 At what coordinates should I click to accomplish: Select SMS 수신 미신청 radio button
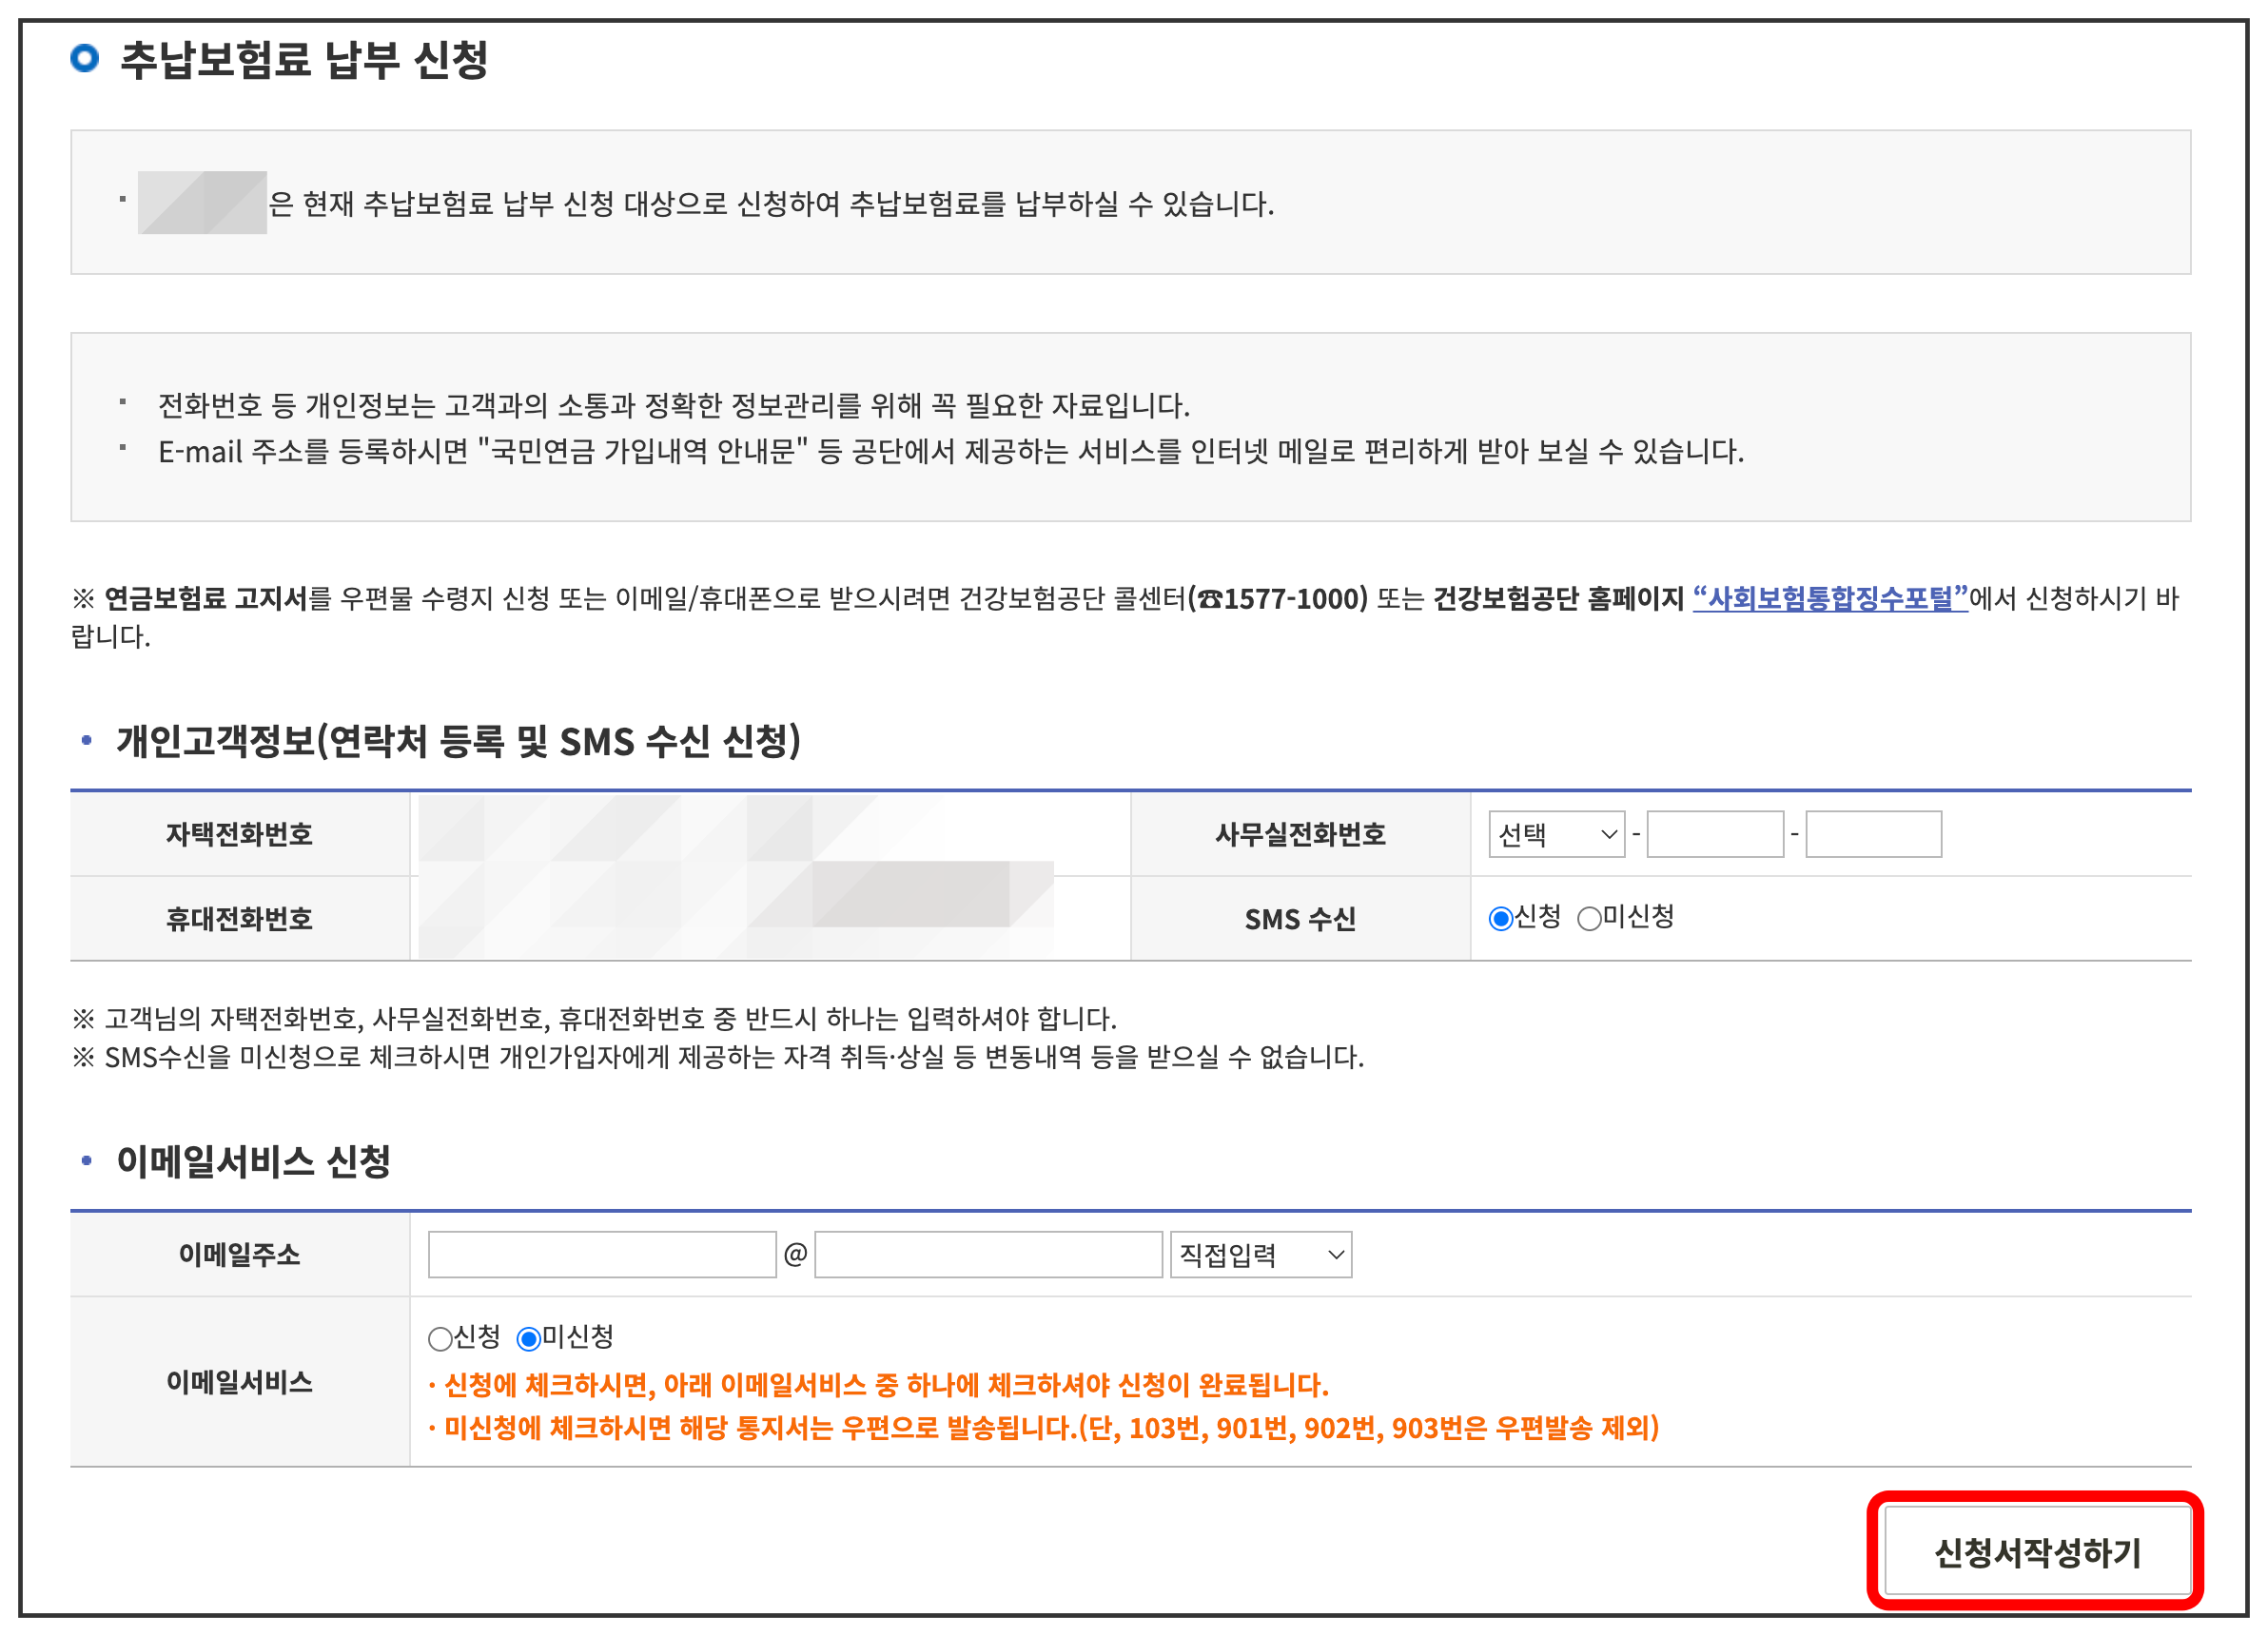tap(1588, 918)
